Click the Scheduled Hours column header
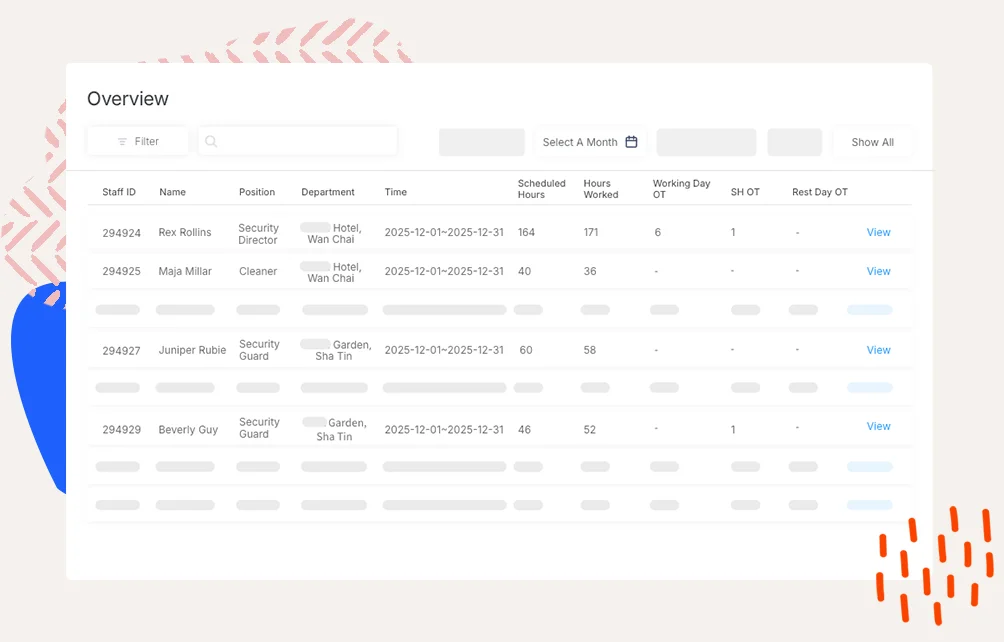The width and height of the screenshot is (1004, 642). point(541,189)
